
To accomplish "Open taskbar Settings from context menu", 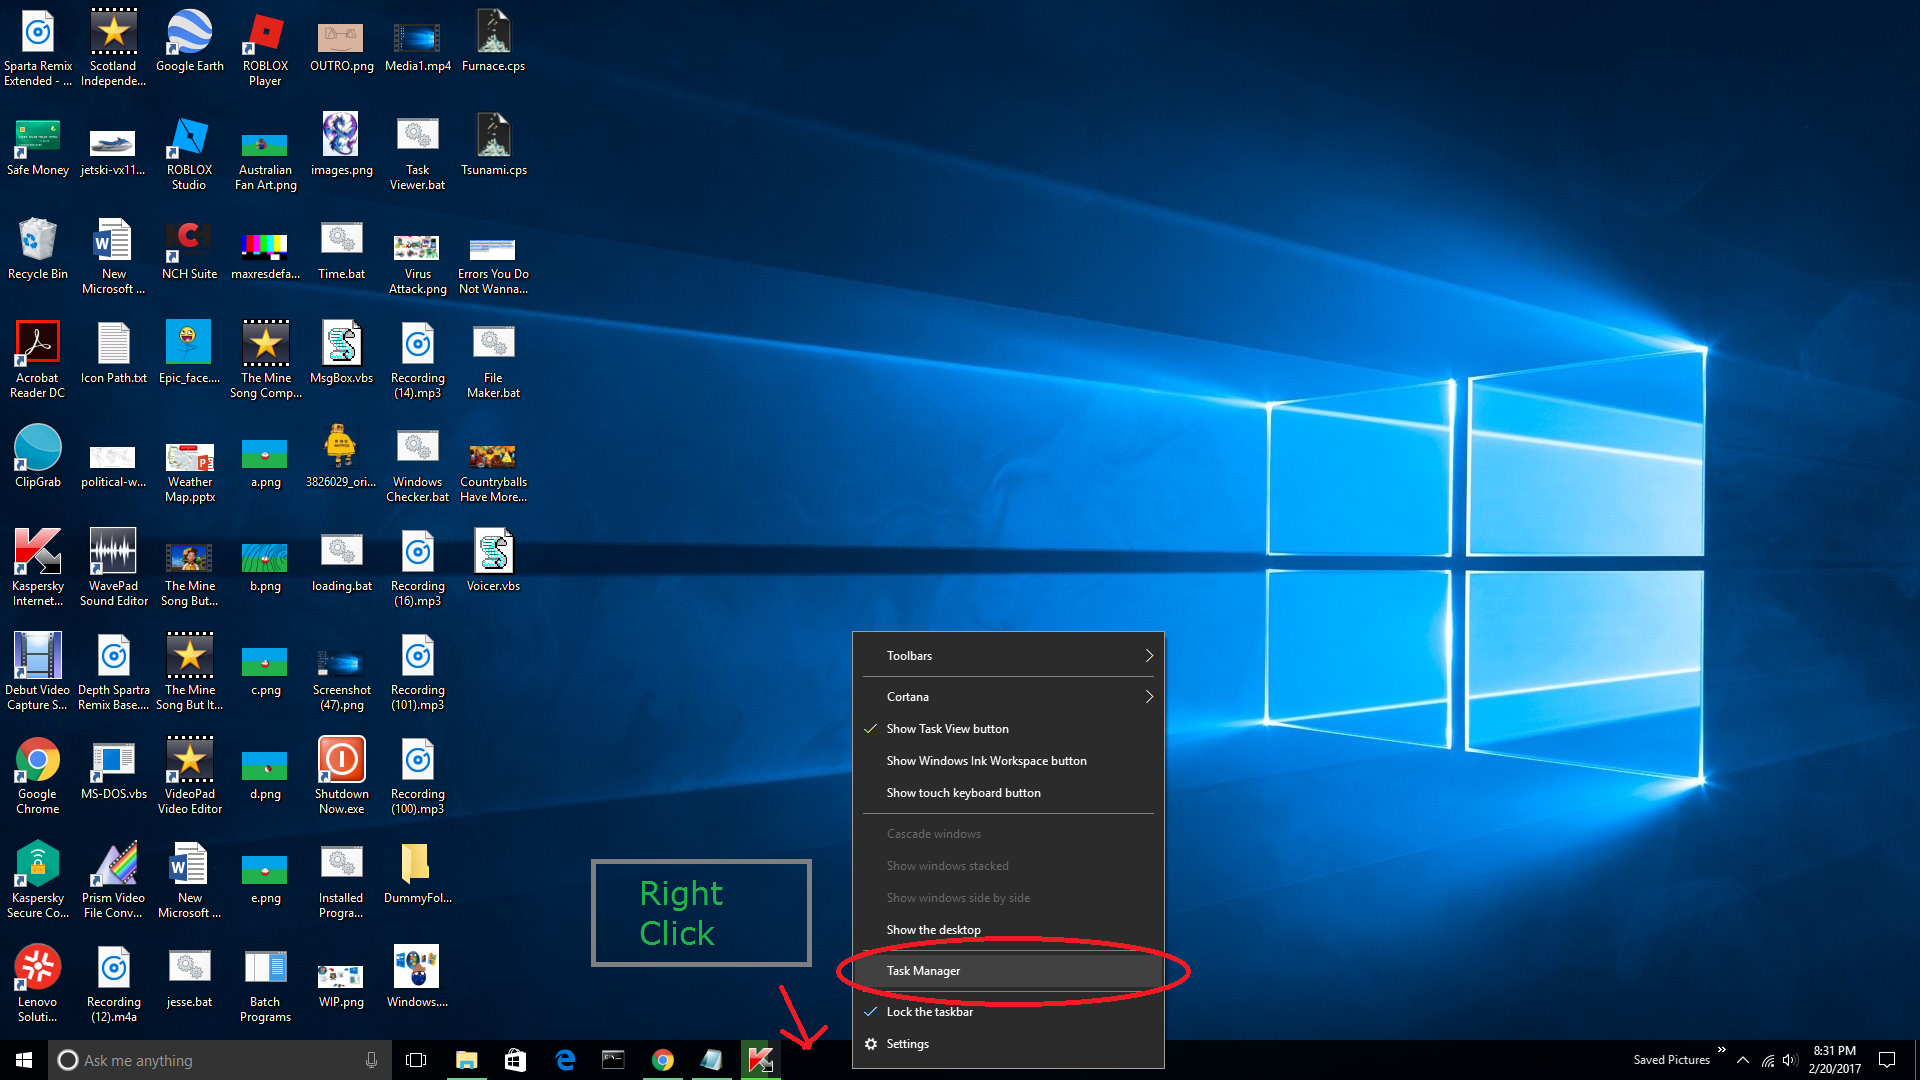I will pyautogui.click(x=1008, y=1044).
